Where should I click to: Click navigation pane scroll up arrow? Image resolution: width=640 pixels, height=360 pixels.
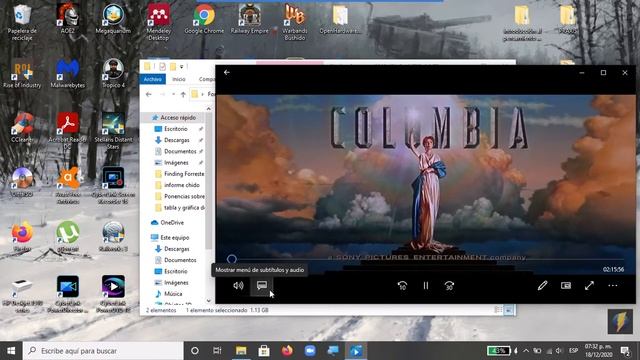point(209,109)
